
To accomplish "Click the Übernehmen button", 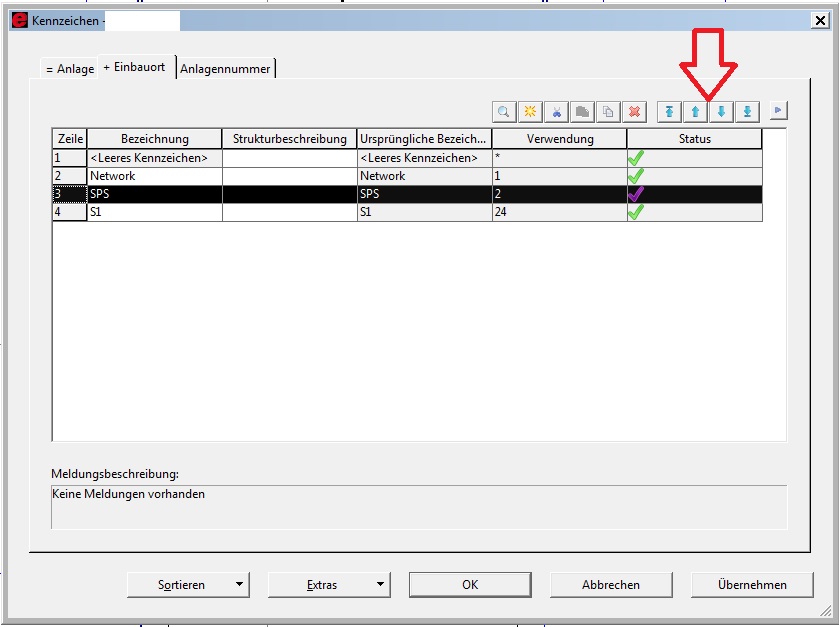I will [752, 585].
